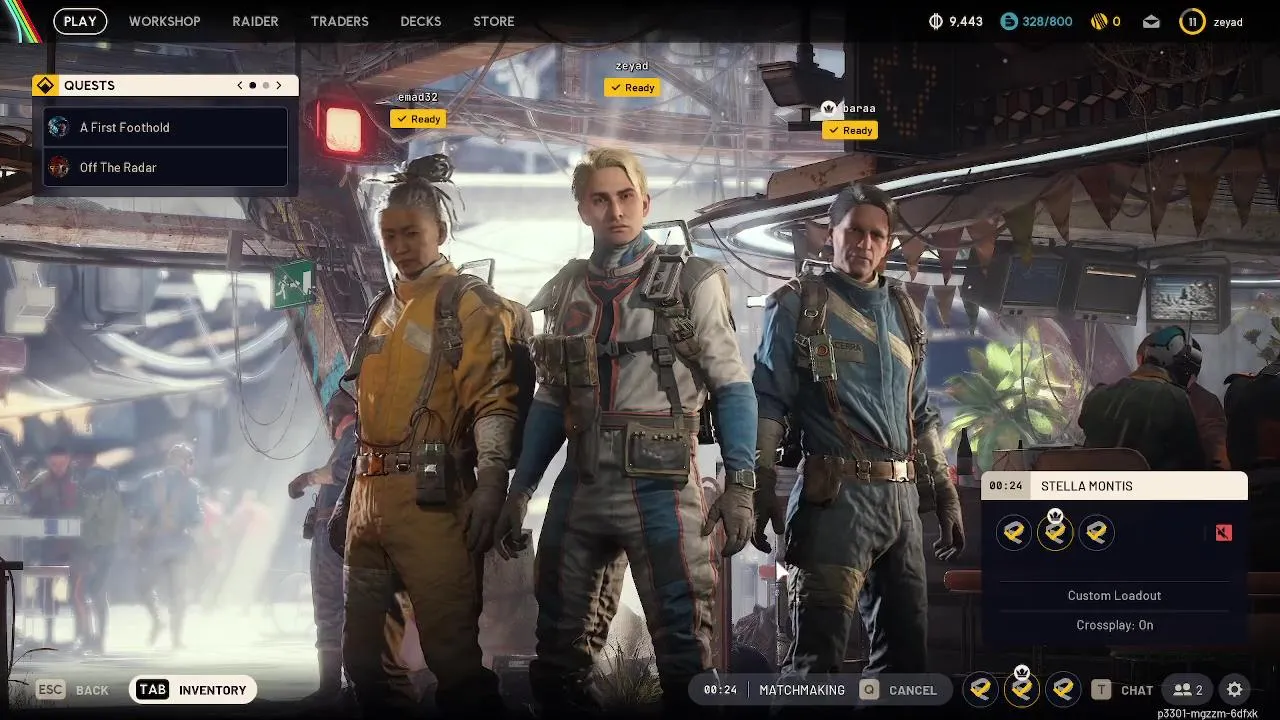Click the crown leader icon beside baraa
This screenshot has height=720, width=1280.
click(829, 108)
